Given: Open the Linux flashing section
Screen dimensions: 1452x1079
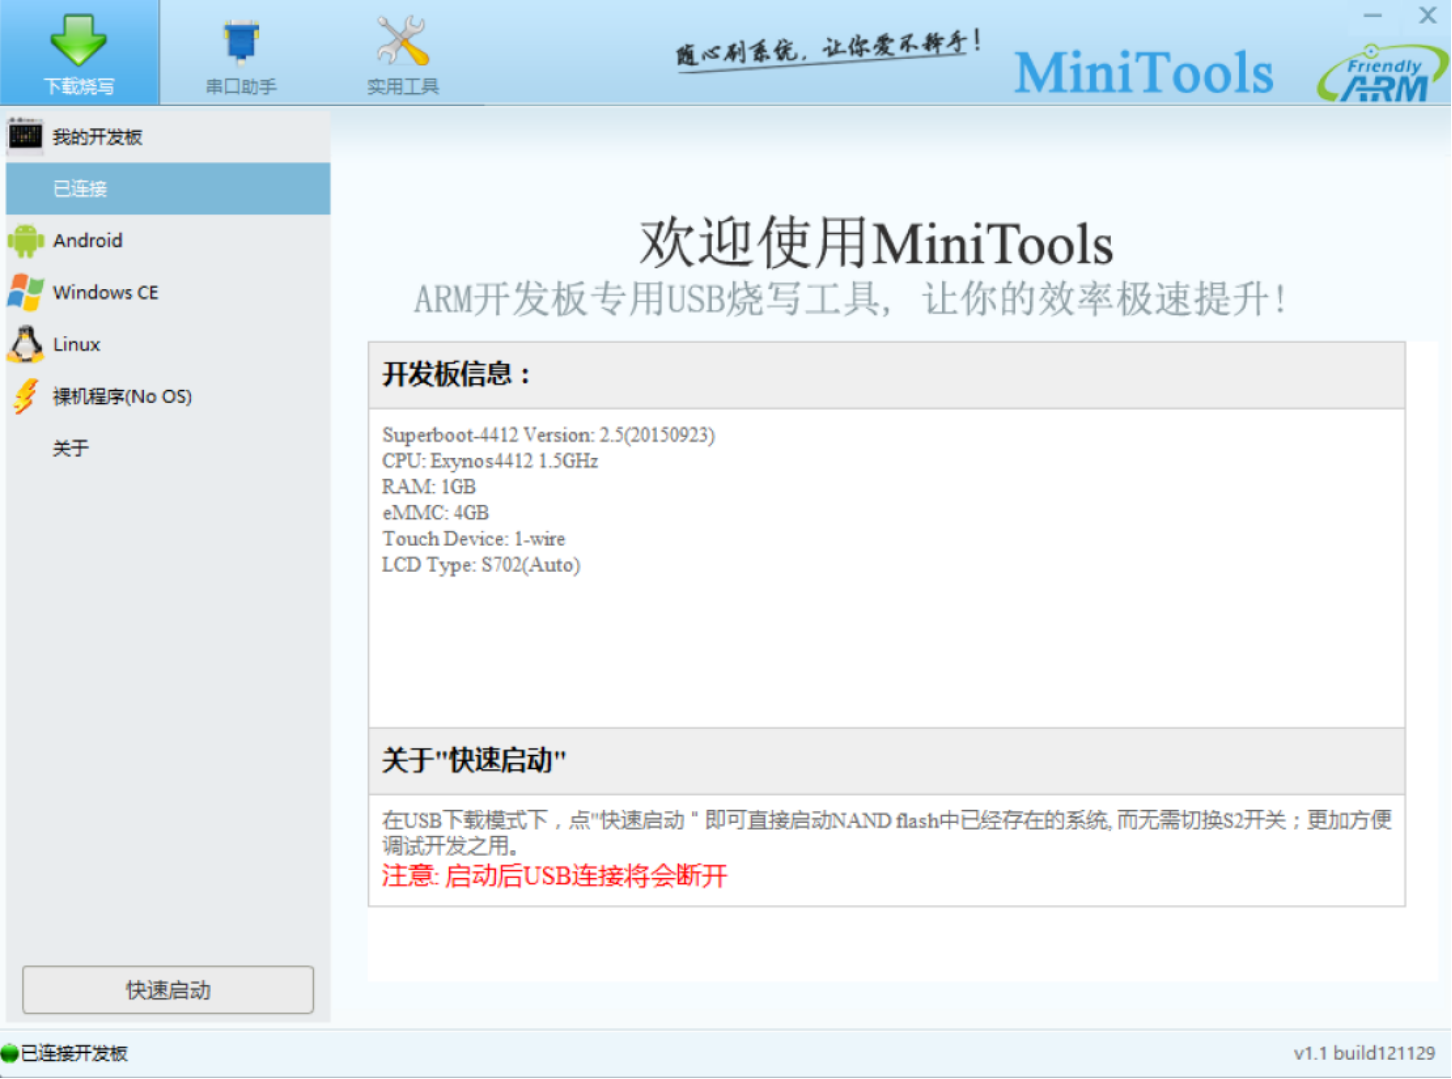Looking at the screenshot, I should pyautogui.click(x=168, y=345).
